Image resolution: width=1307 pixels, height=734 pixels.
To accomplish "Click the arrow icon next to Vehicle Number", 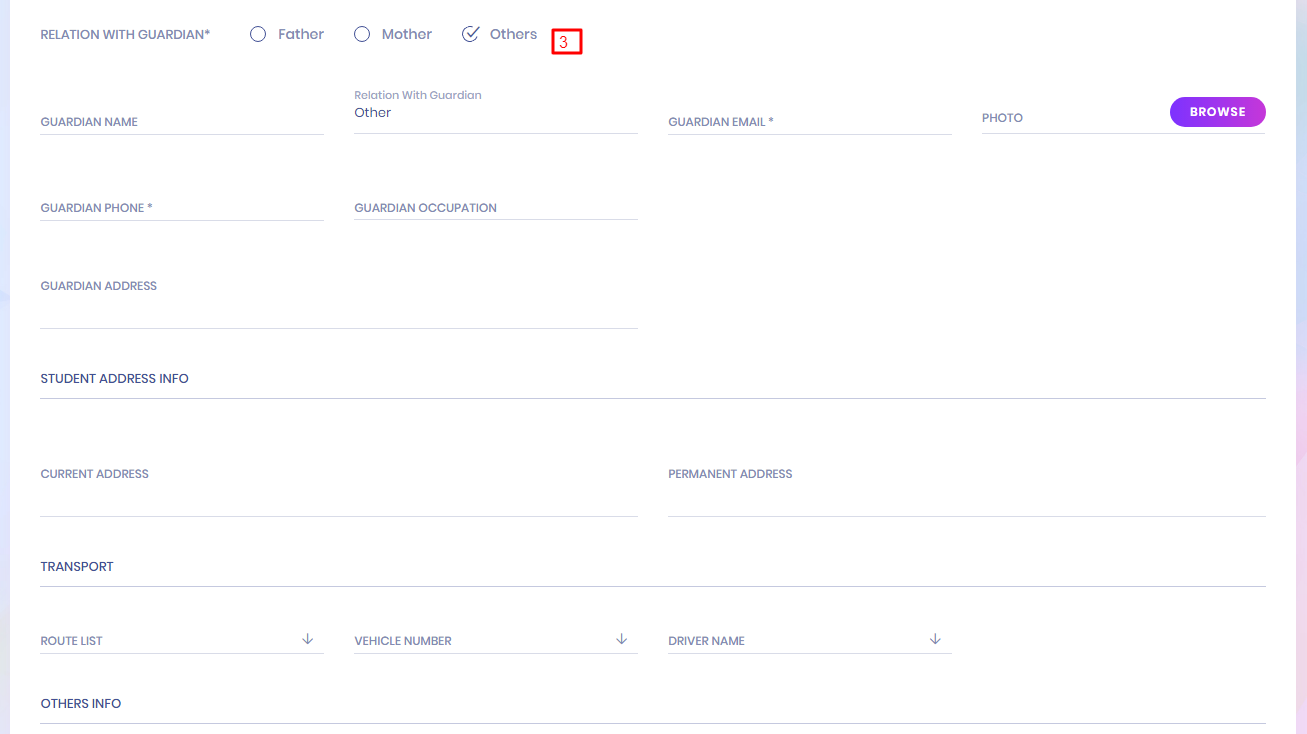I will pyautogui.click(x=621, y=639).
